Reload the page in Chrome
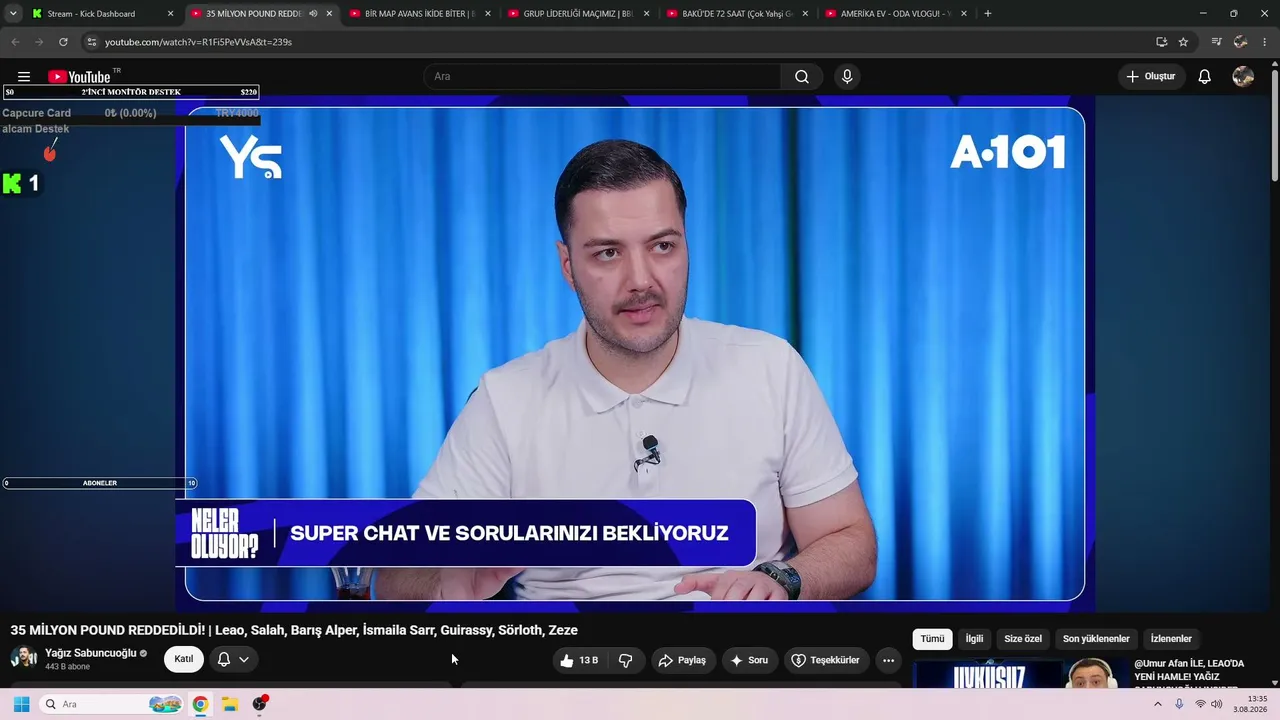1280x720 pixels. 63,42
